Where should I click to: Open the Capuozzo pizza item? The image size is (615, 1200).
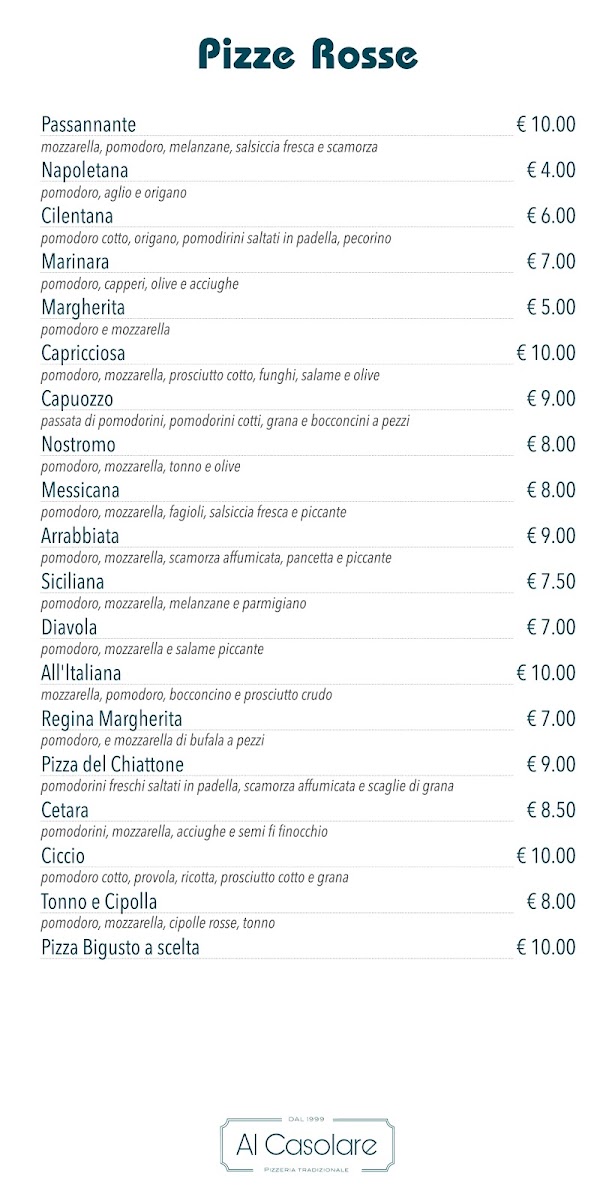[77, 399]
